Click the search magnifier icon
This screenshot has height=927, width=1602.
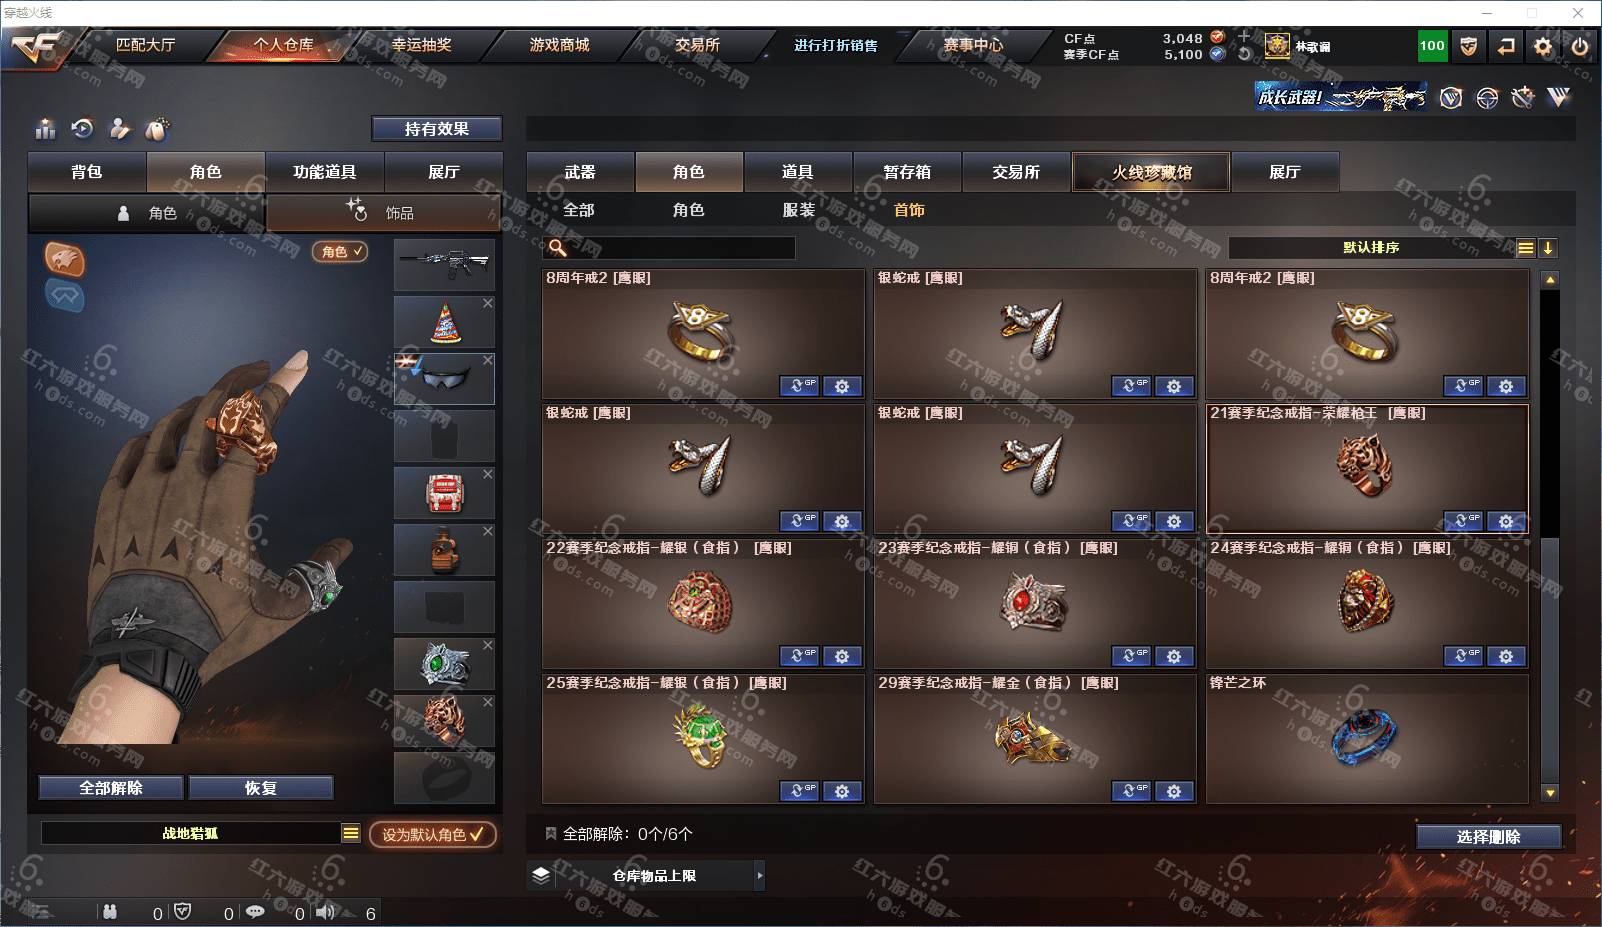pyautogui.click(x=558, y=248)
